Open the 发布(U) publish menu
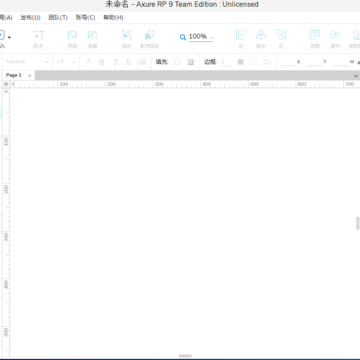360x360 pixels. pos(30,18)
